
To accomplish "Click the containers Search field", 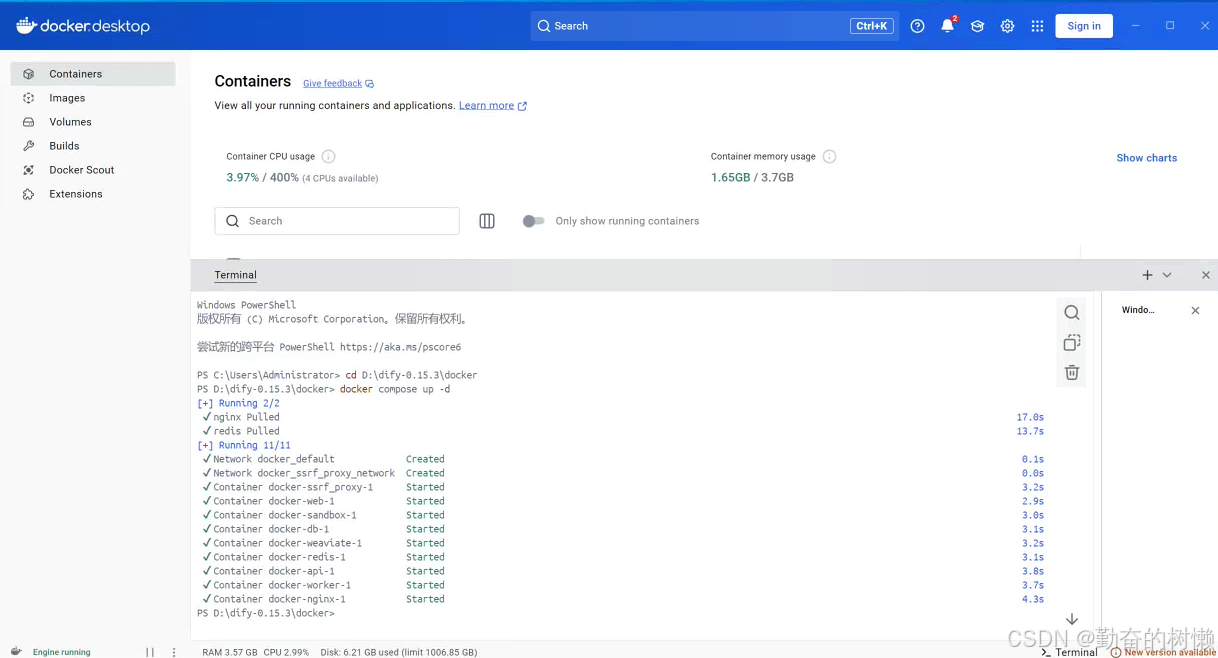I will [337, 221].
